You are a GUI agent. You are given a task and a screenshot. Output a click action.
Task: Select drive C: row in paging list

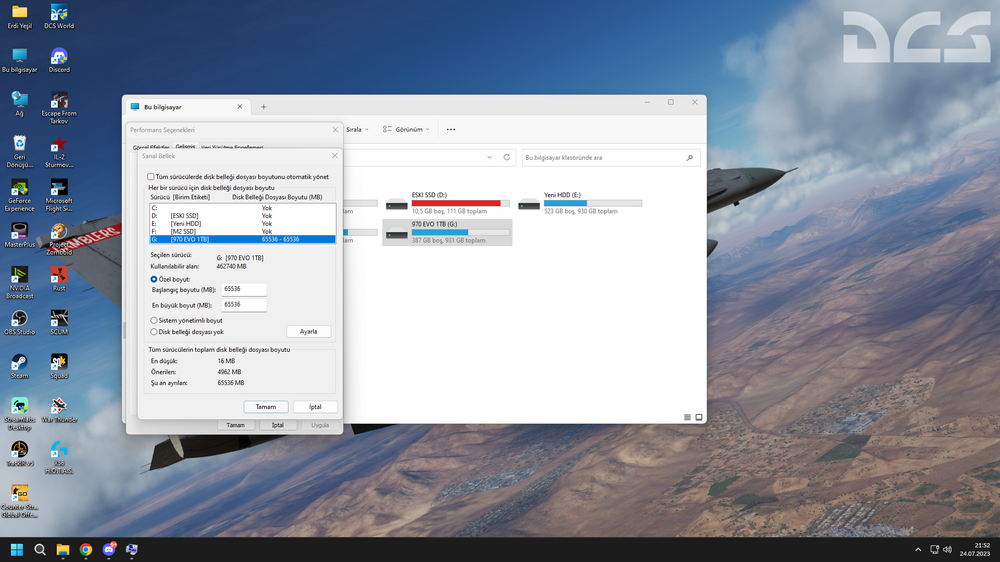tap(242, 208)
